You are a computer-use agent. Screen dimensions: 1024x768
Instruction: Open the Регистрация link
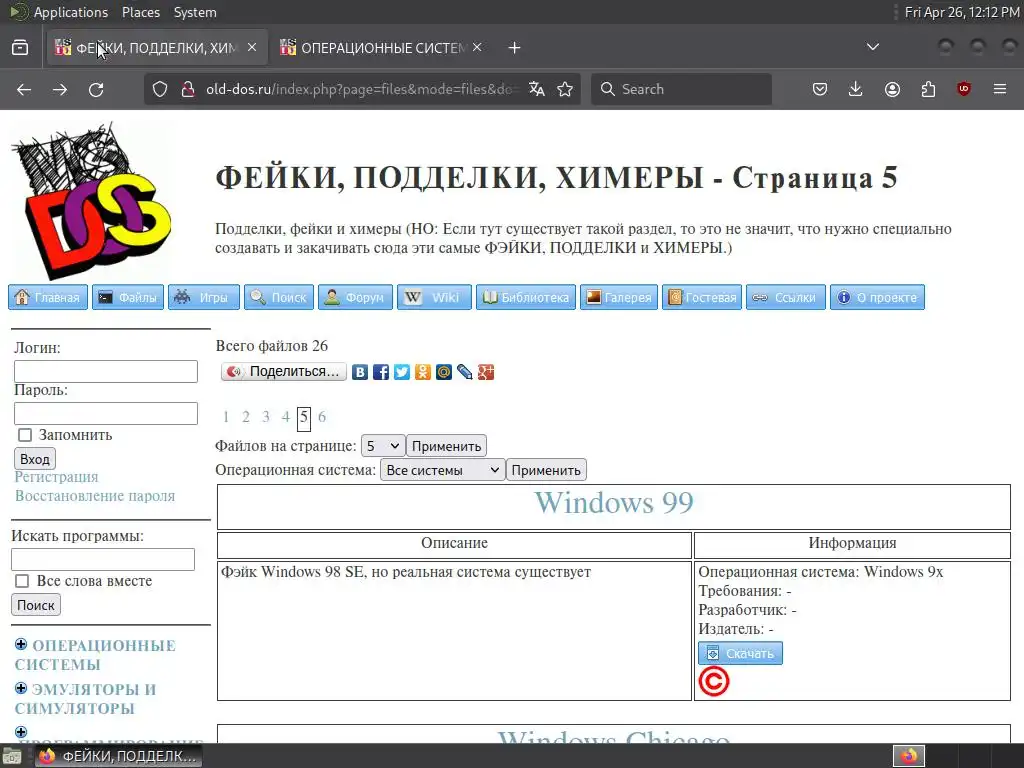tap(56, 477)
